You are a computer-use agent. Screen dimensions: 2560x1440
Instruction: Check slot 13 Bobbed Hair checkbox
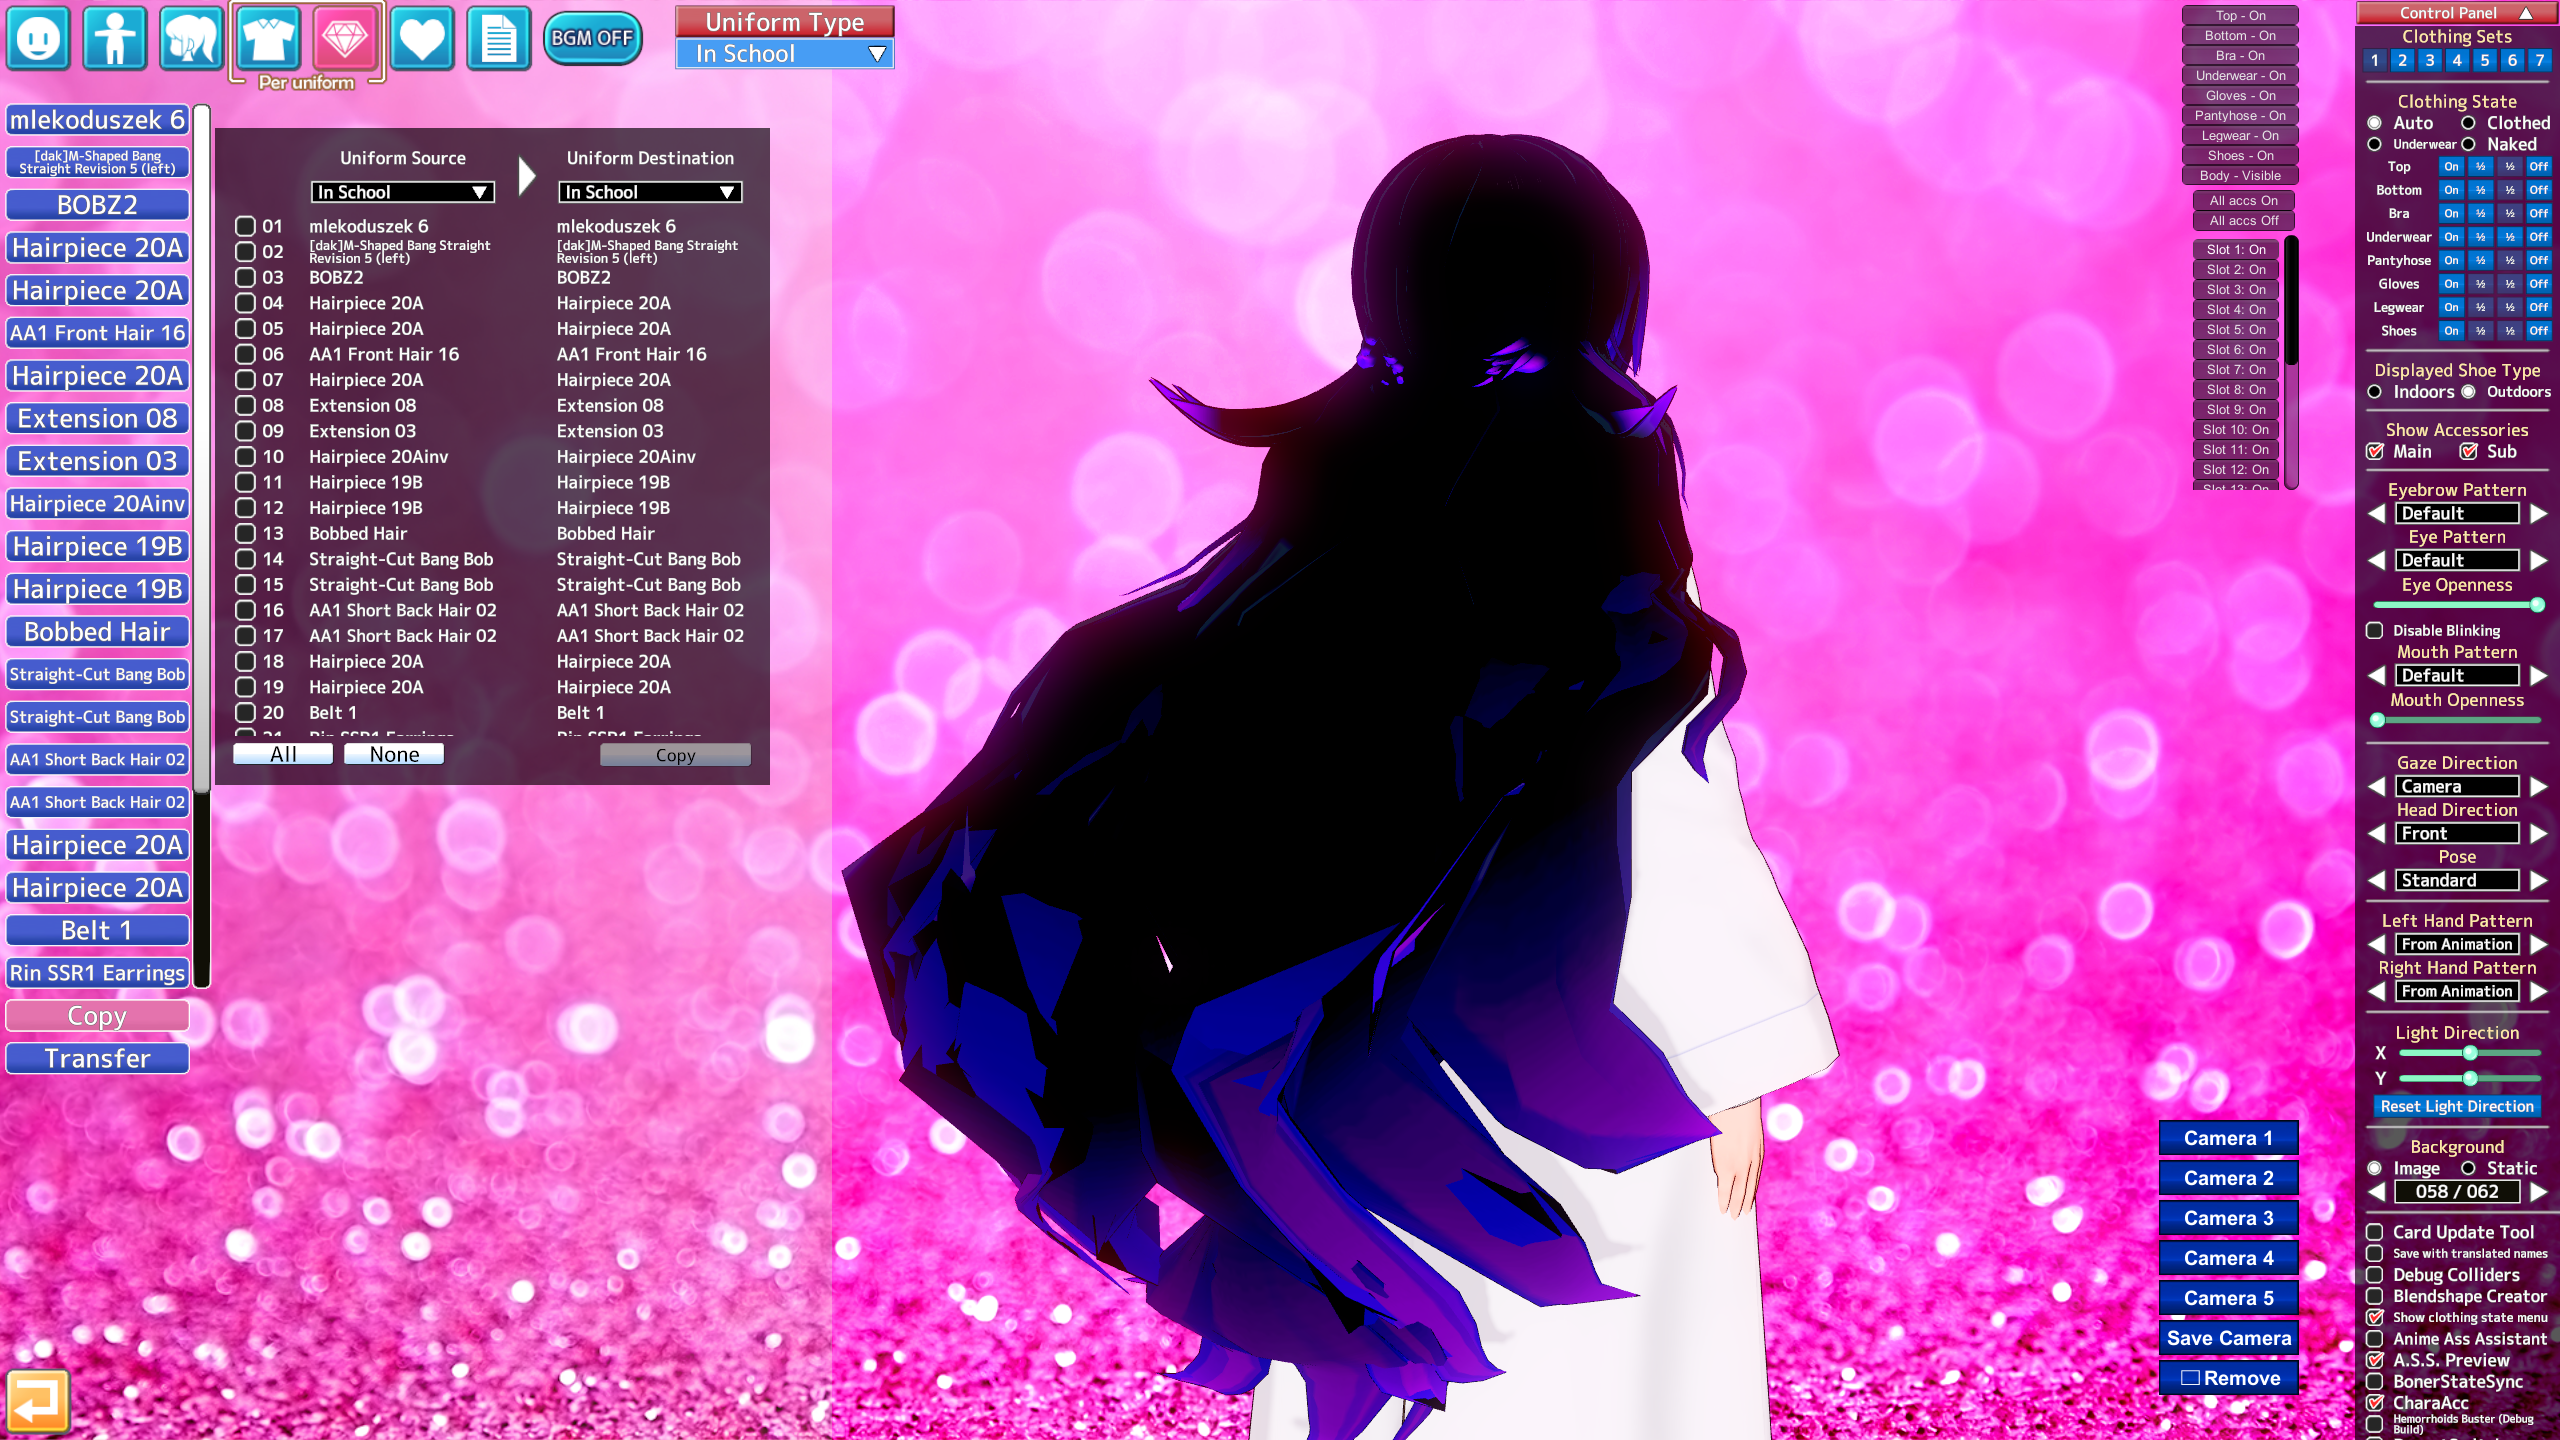point(245,533)
